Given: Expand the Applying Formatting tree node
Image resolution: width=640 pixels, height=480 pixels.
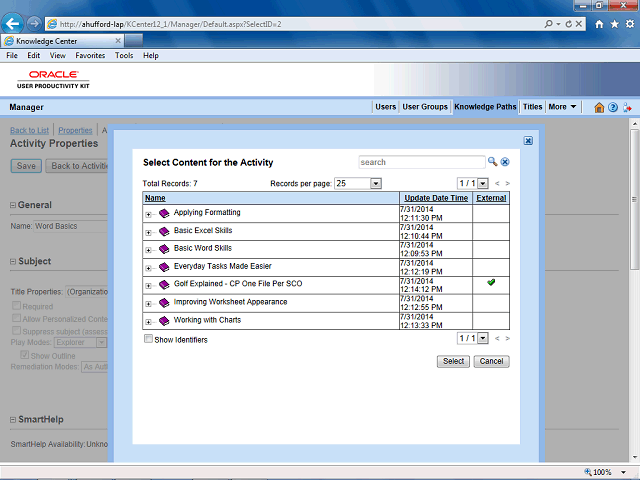Looking at the screenshot, I should pyautogui.click(x=148, y=215).
